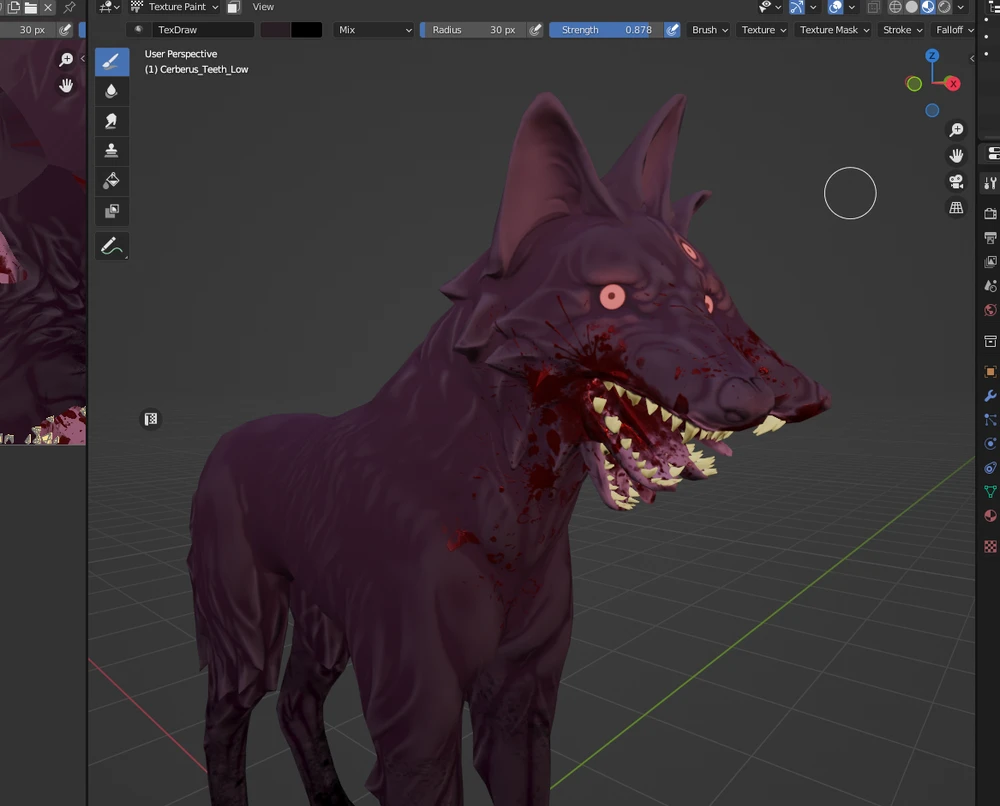
Task: Open Object properties tab
Action: (x=990, y=372)
